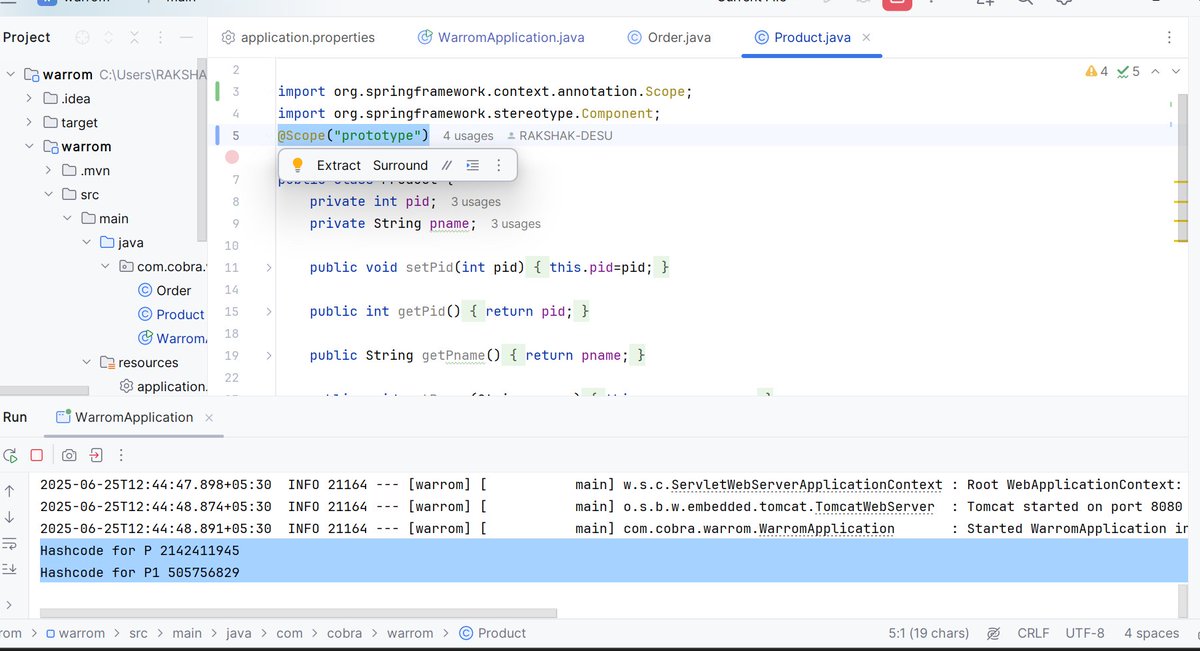Viewport: 1200px width, 651px height.
Task: Close the Product.java tab
Action: [x=866, y=38]
